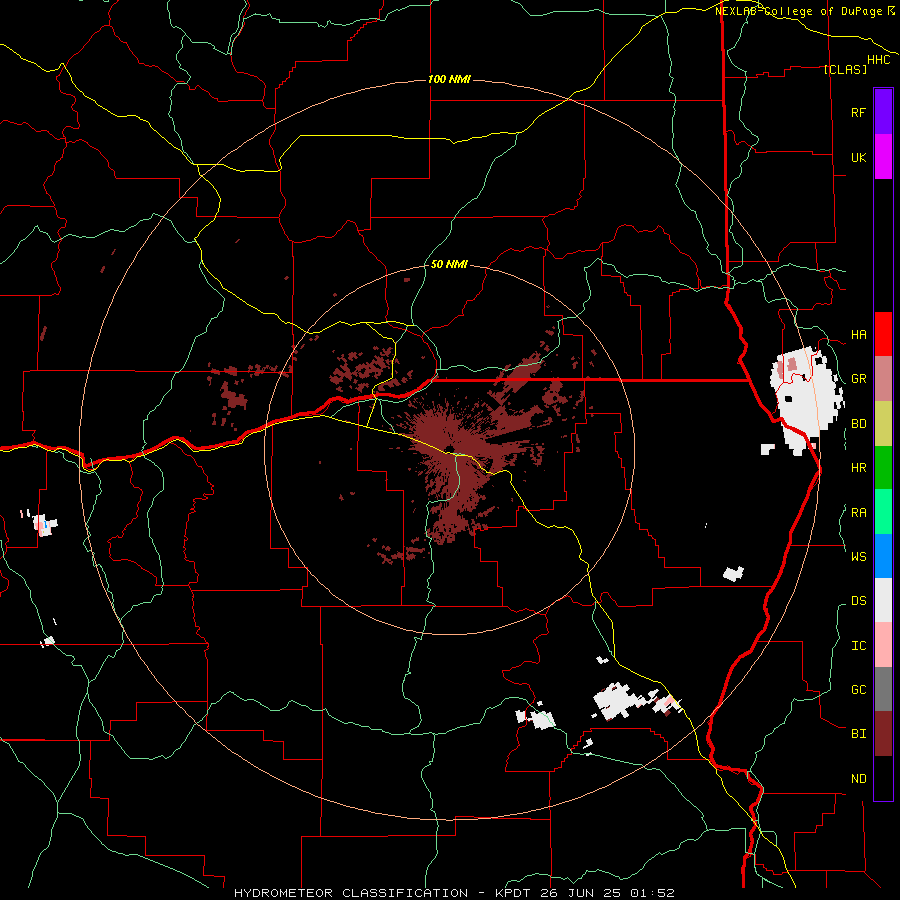Click the "100 NMI" range ring label
This screenshot has width=900, height=900.
449,79
